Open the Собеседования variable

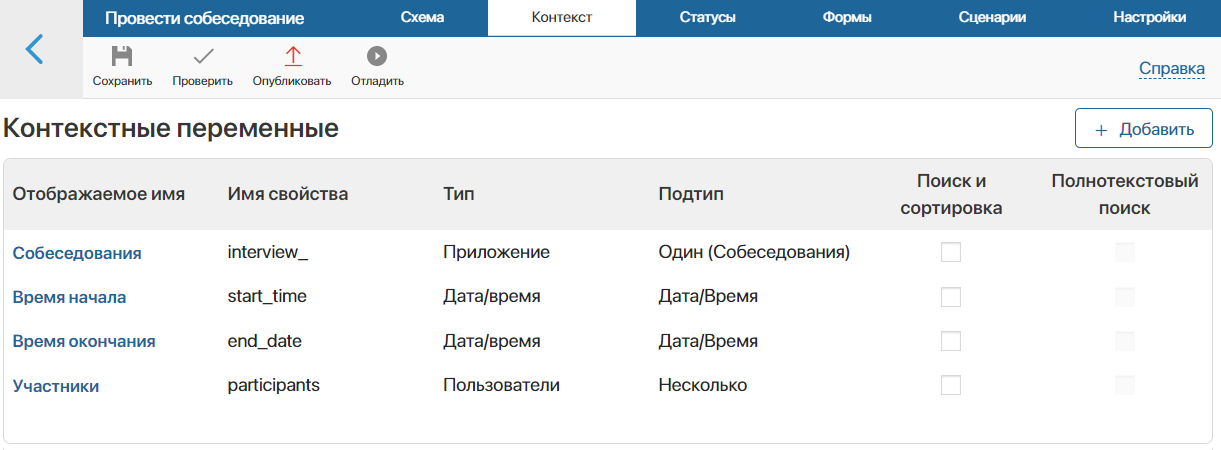(x=77, y=253)
